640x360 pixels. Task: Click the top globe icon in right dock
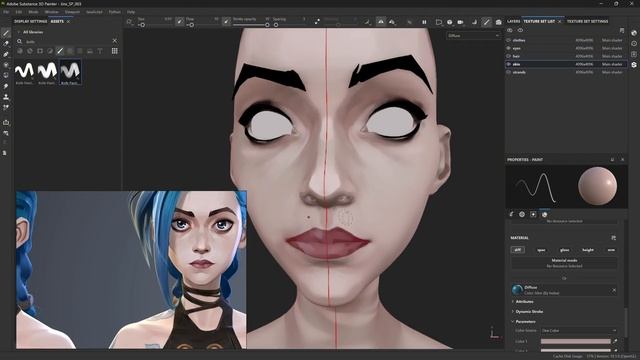[x=634, y=33]
